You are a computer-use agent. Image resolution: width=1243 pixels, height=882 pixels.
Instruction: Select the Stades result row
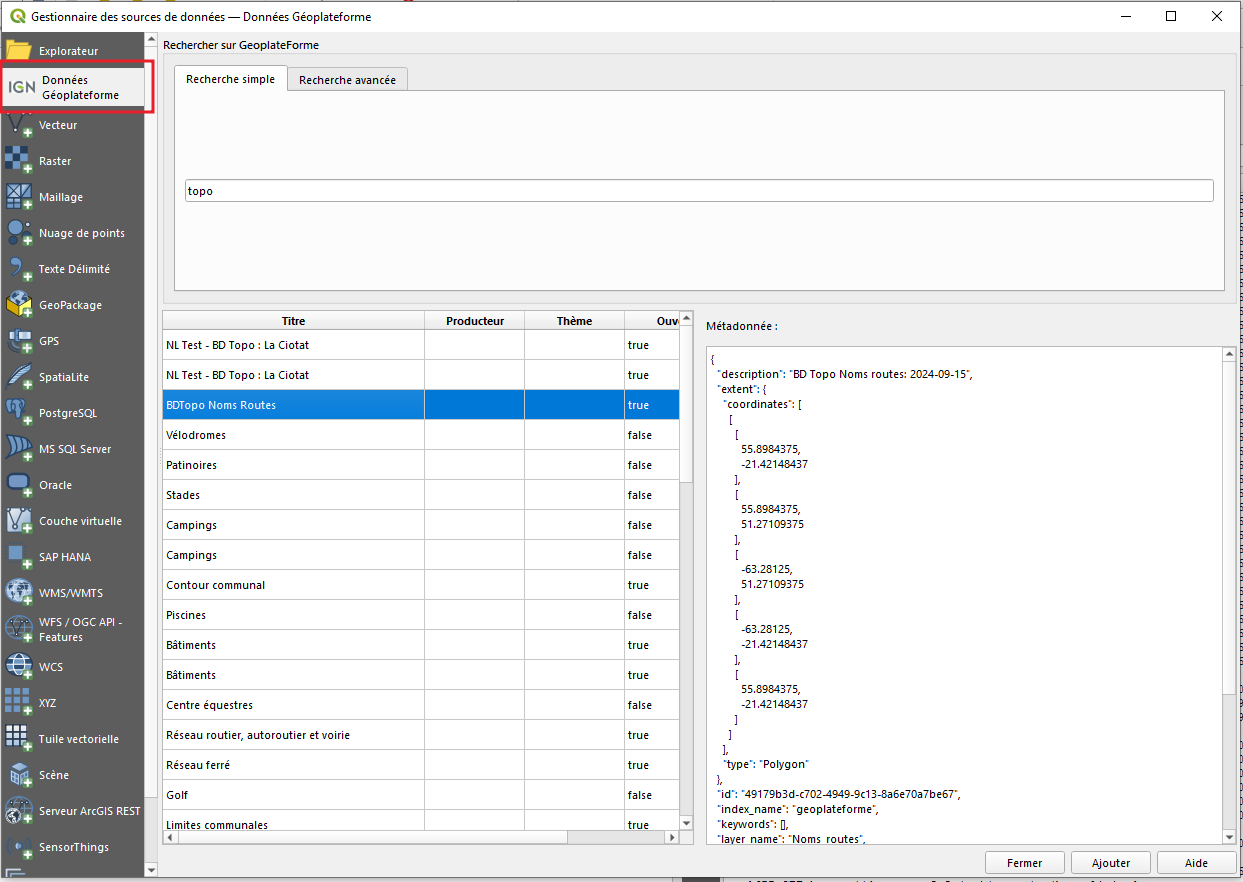click(421, 495)
